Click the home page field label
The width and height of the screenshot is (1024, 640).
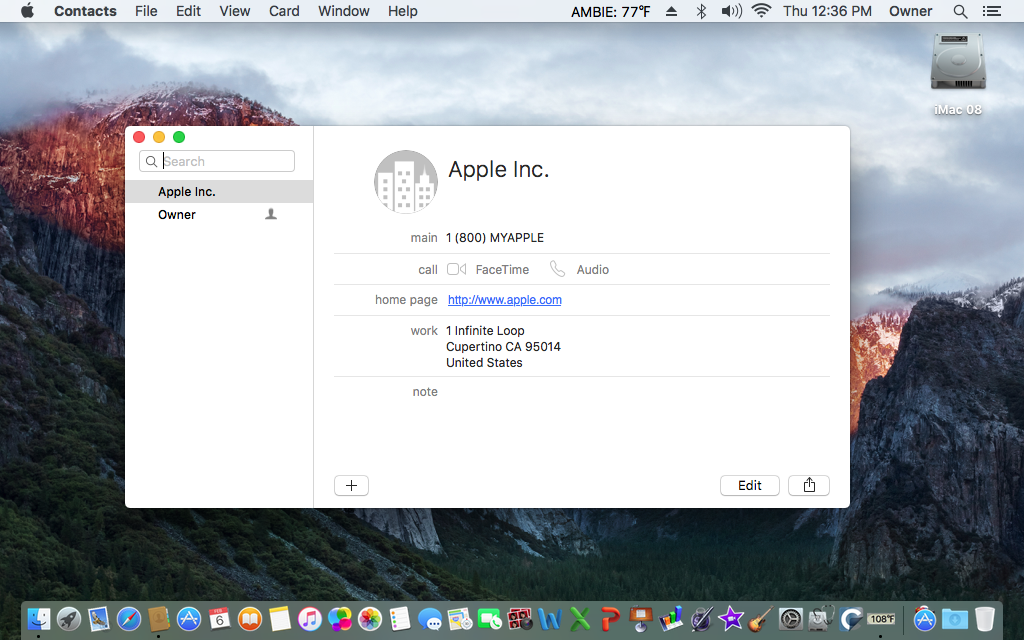point(406,300)
